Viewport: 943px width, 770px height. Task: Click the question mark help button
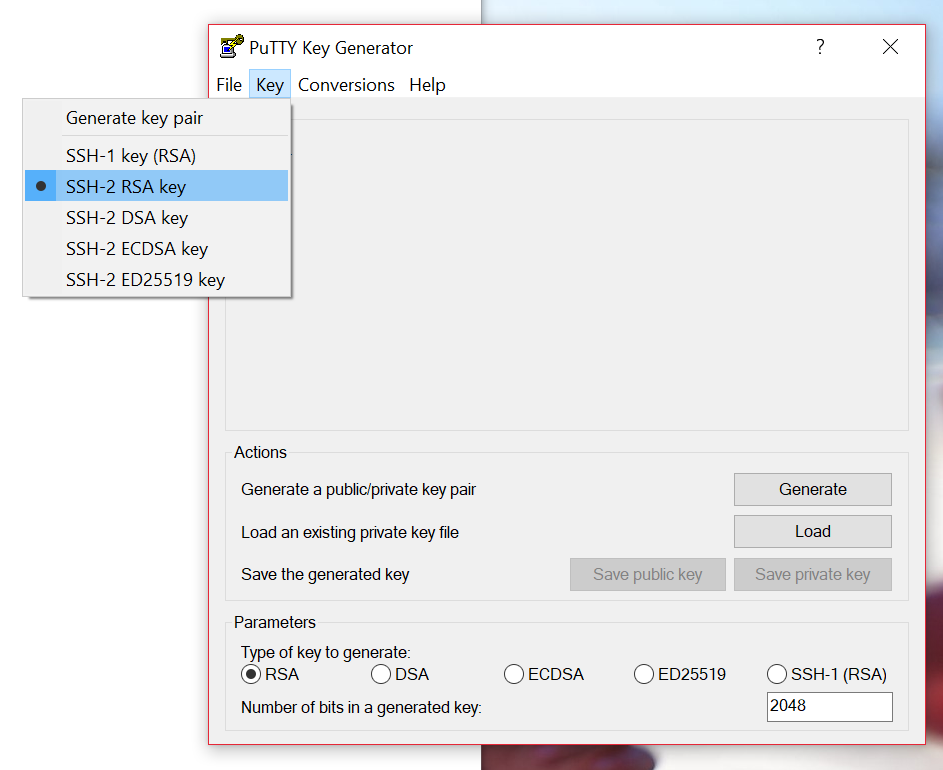pos(820,47)
